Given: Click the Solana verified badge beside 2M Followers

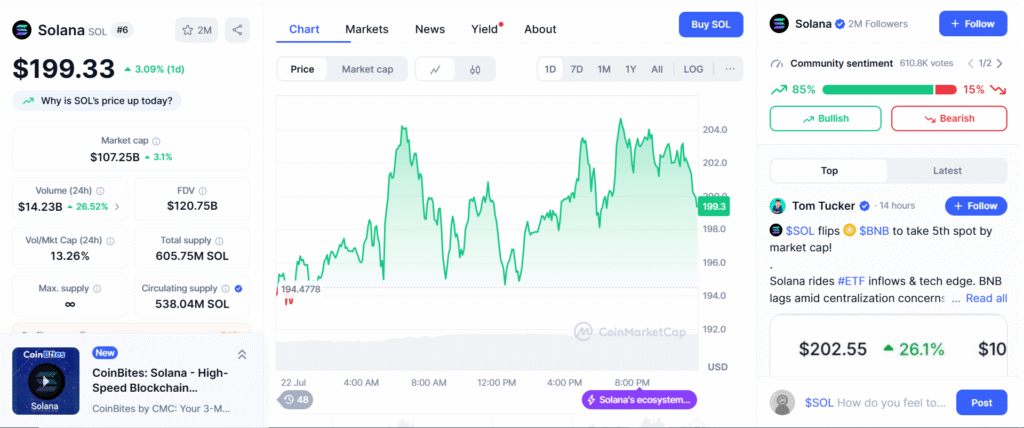Looking at the screenshot, I should coord(838,24).
